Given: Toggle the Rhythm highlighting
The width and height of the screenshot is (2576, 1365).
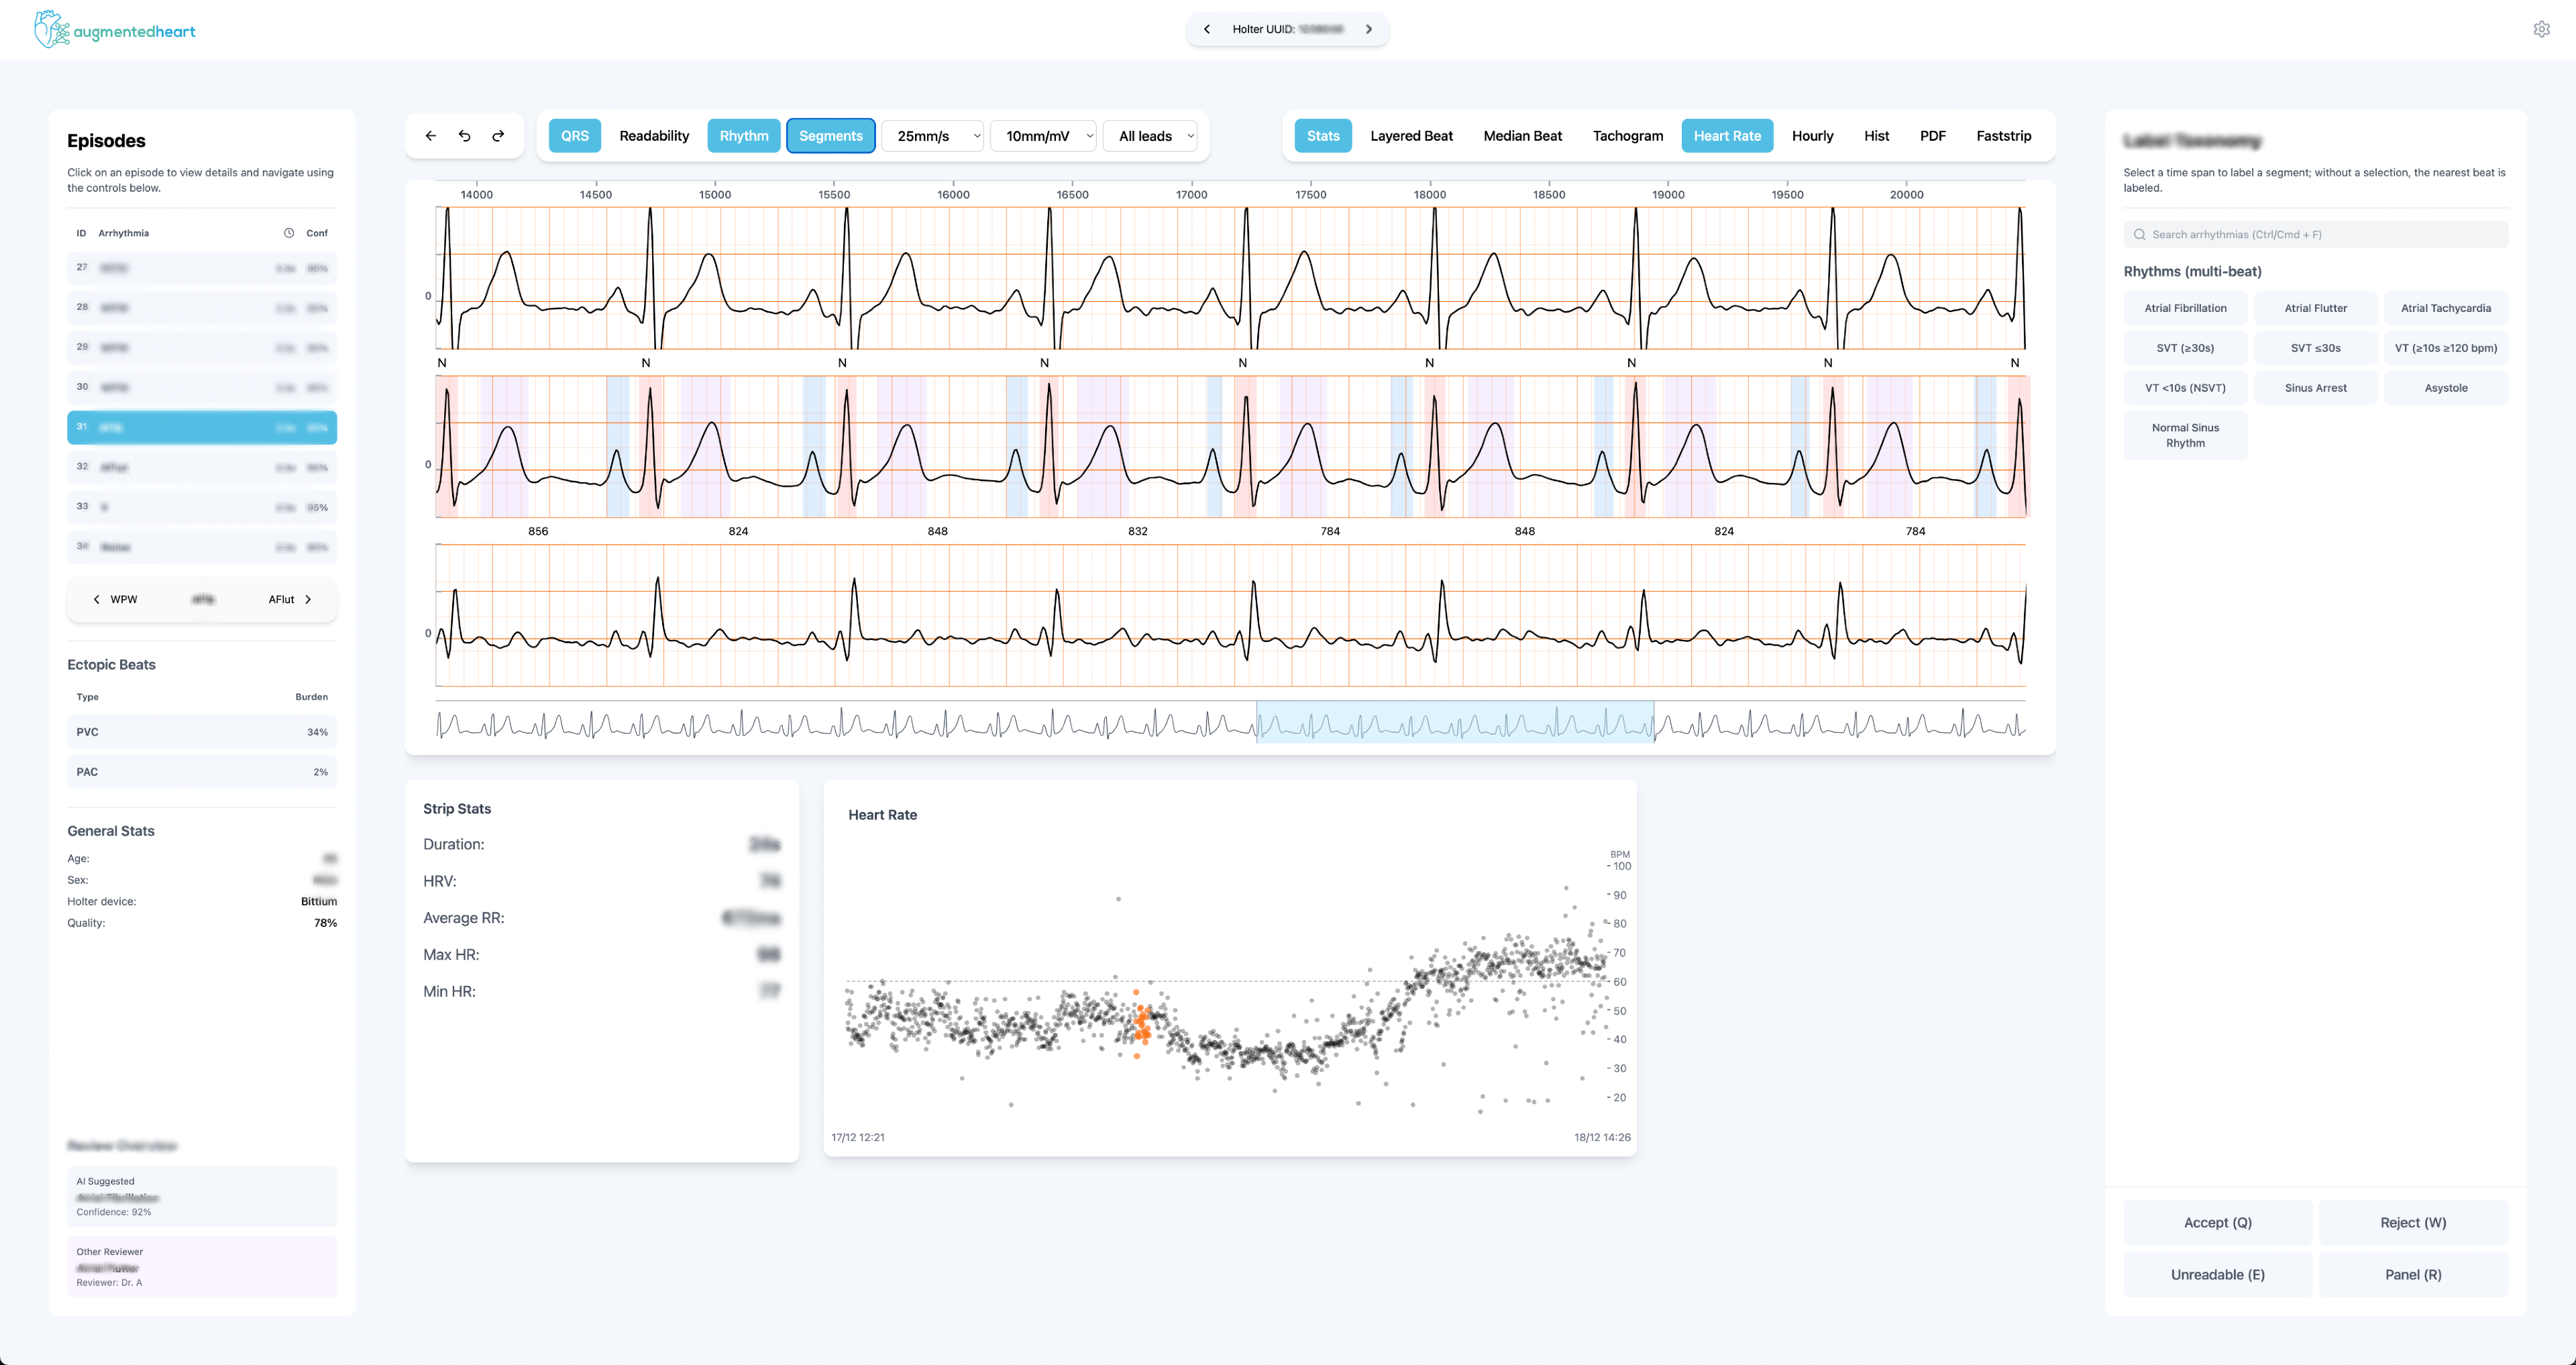Looking at the screenshot, I should click(x=744, y=135).
